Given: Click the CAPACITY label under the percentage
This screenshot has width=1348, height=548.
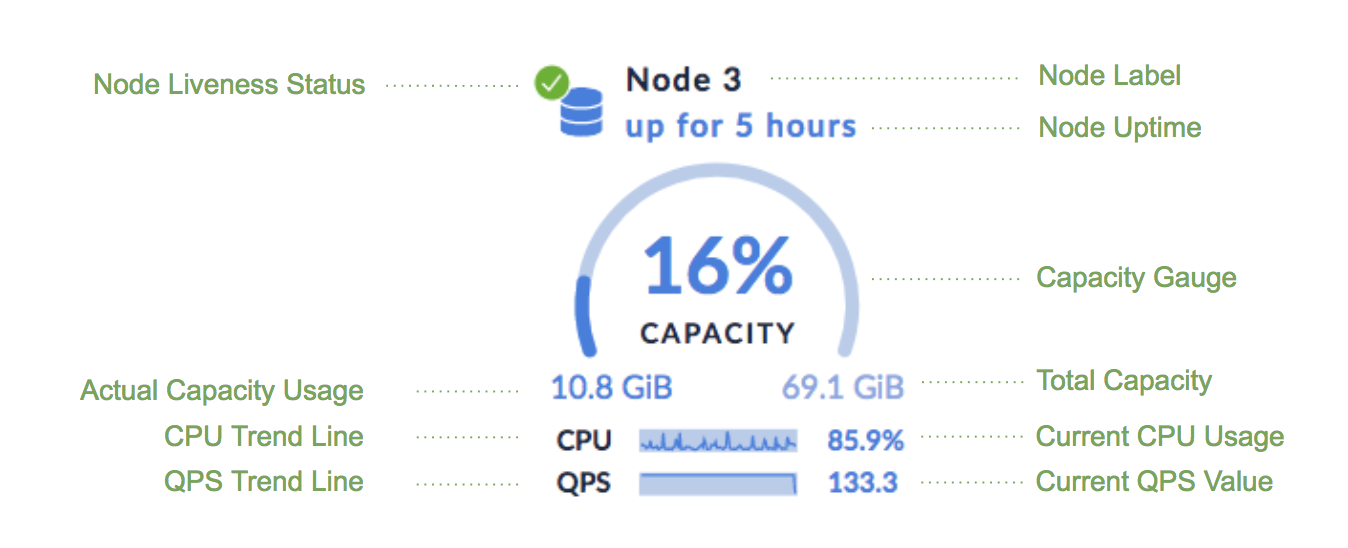Looking at the screenshot, I should (718, 332).
